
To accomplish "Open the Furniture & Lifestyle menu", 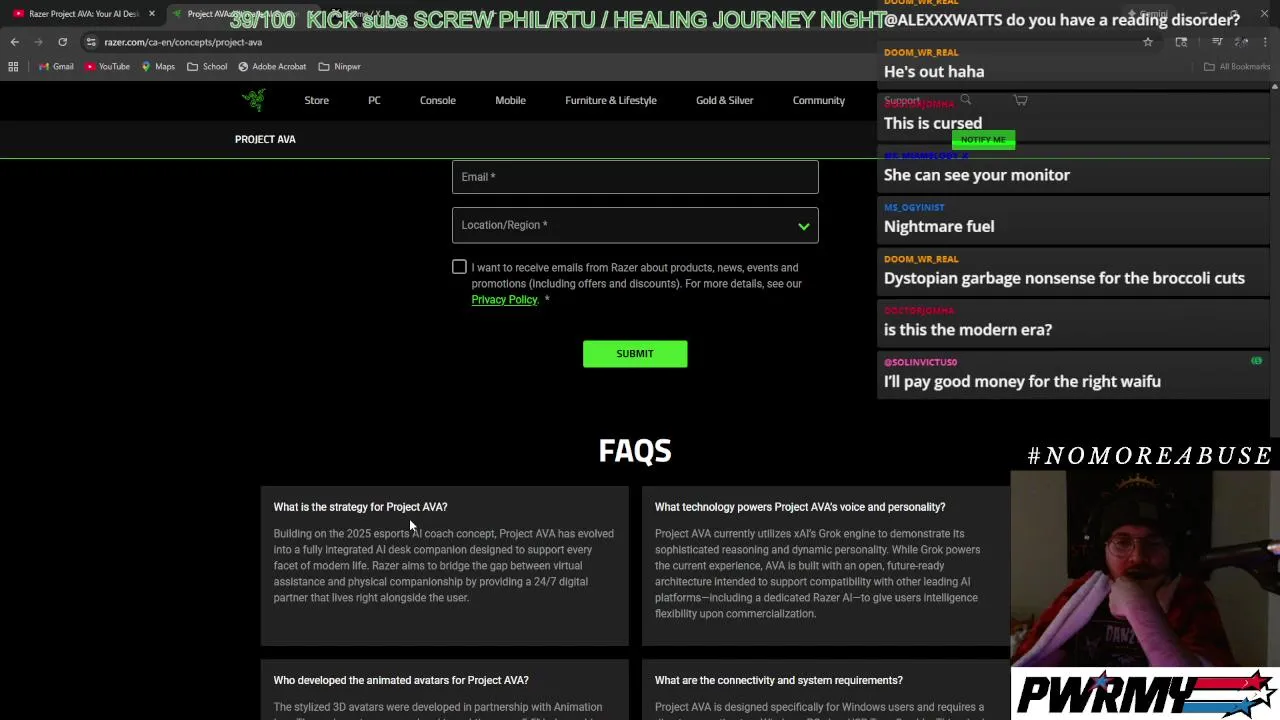I will 611,100.
